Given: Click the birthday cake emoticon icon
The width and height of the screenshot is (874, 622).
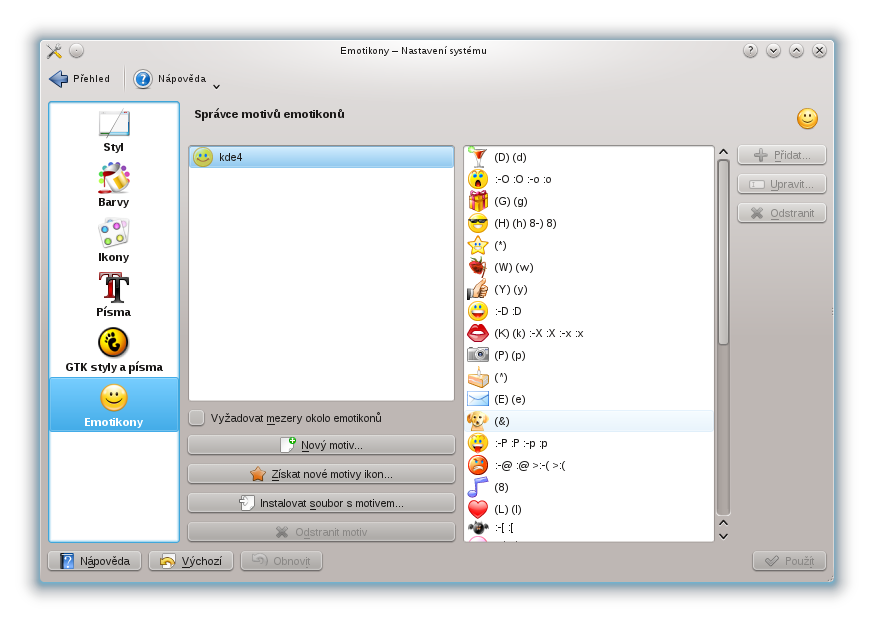Looking at the screenshot, I should 478,377.
